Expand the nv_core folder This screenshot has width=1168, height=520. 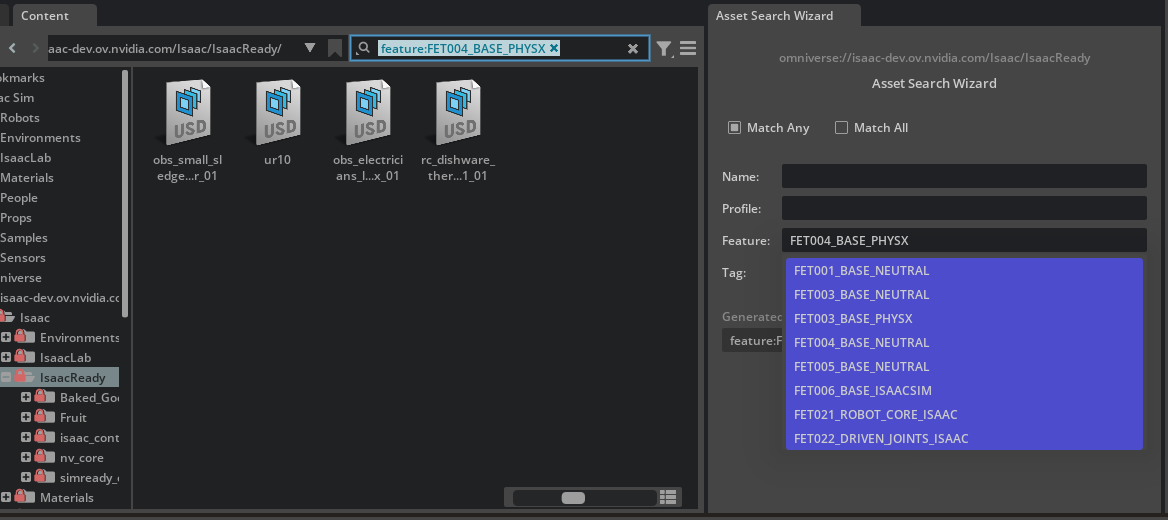(x=26, y=458)
